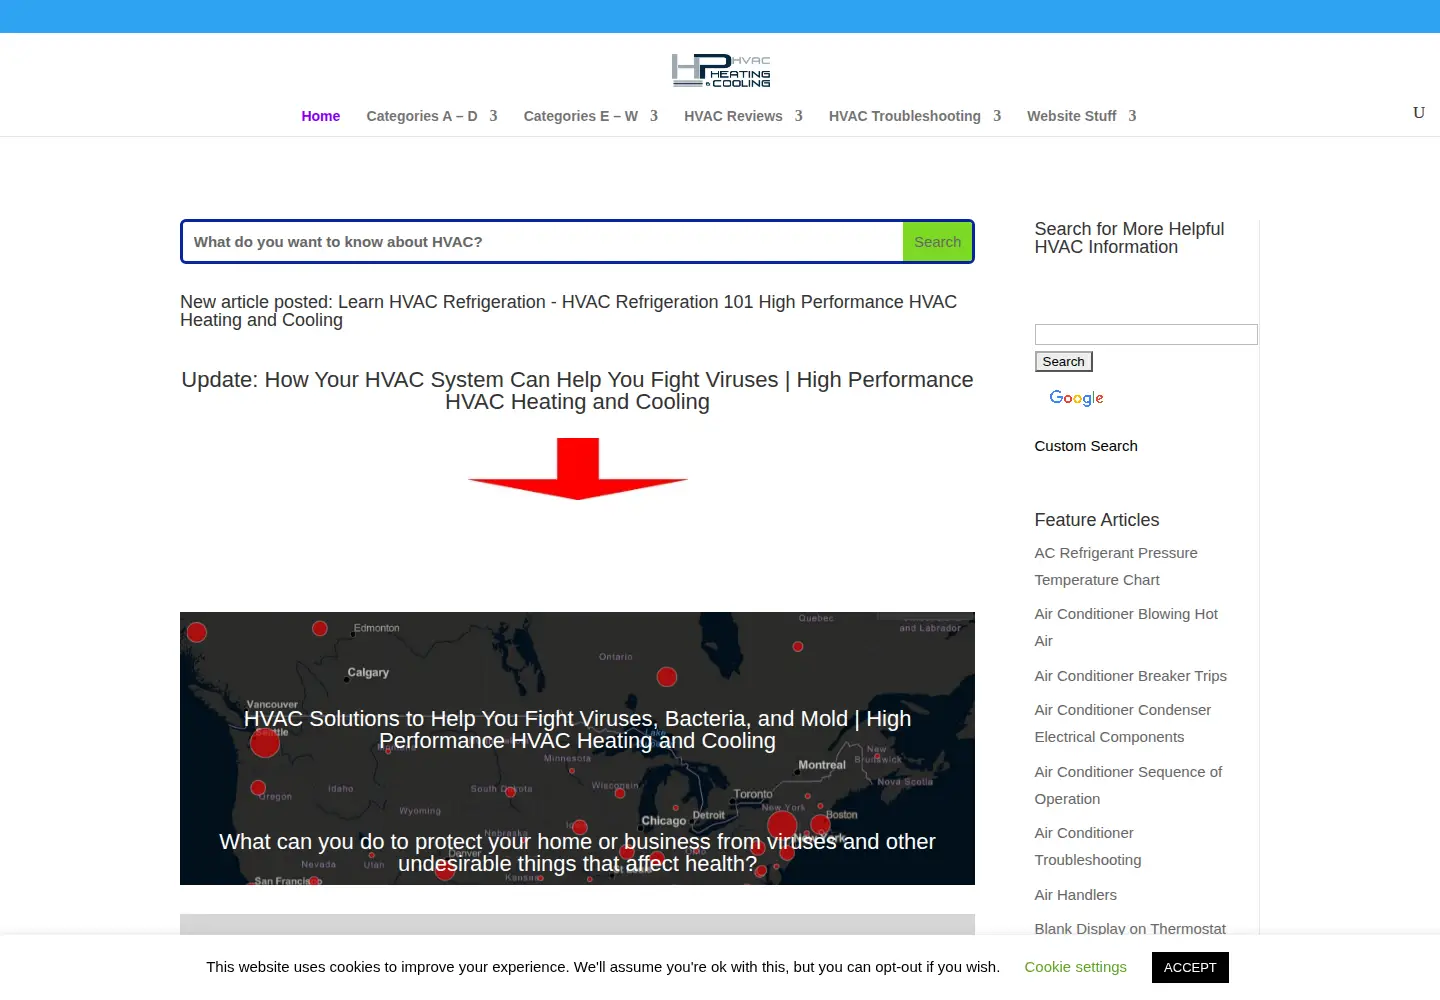Image resolution: width=1440 pixels, height=1000 pixels.
Task: Click the gray sidebar Search button
Action: [1063, 362]
